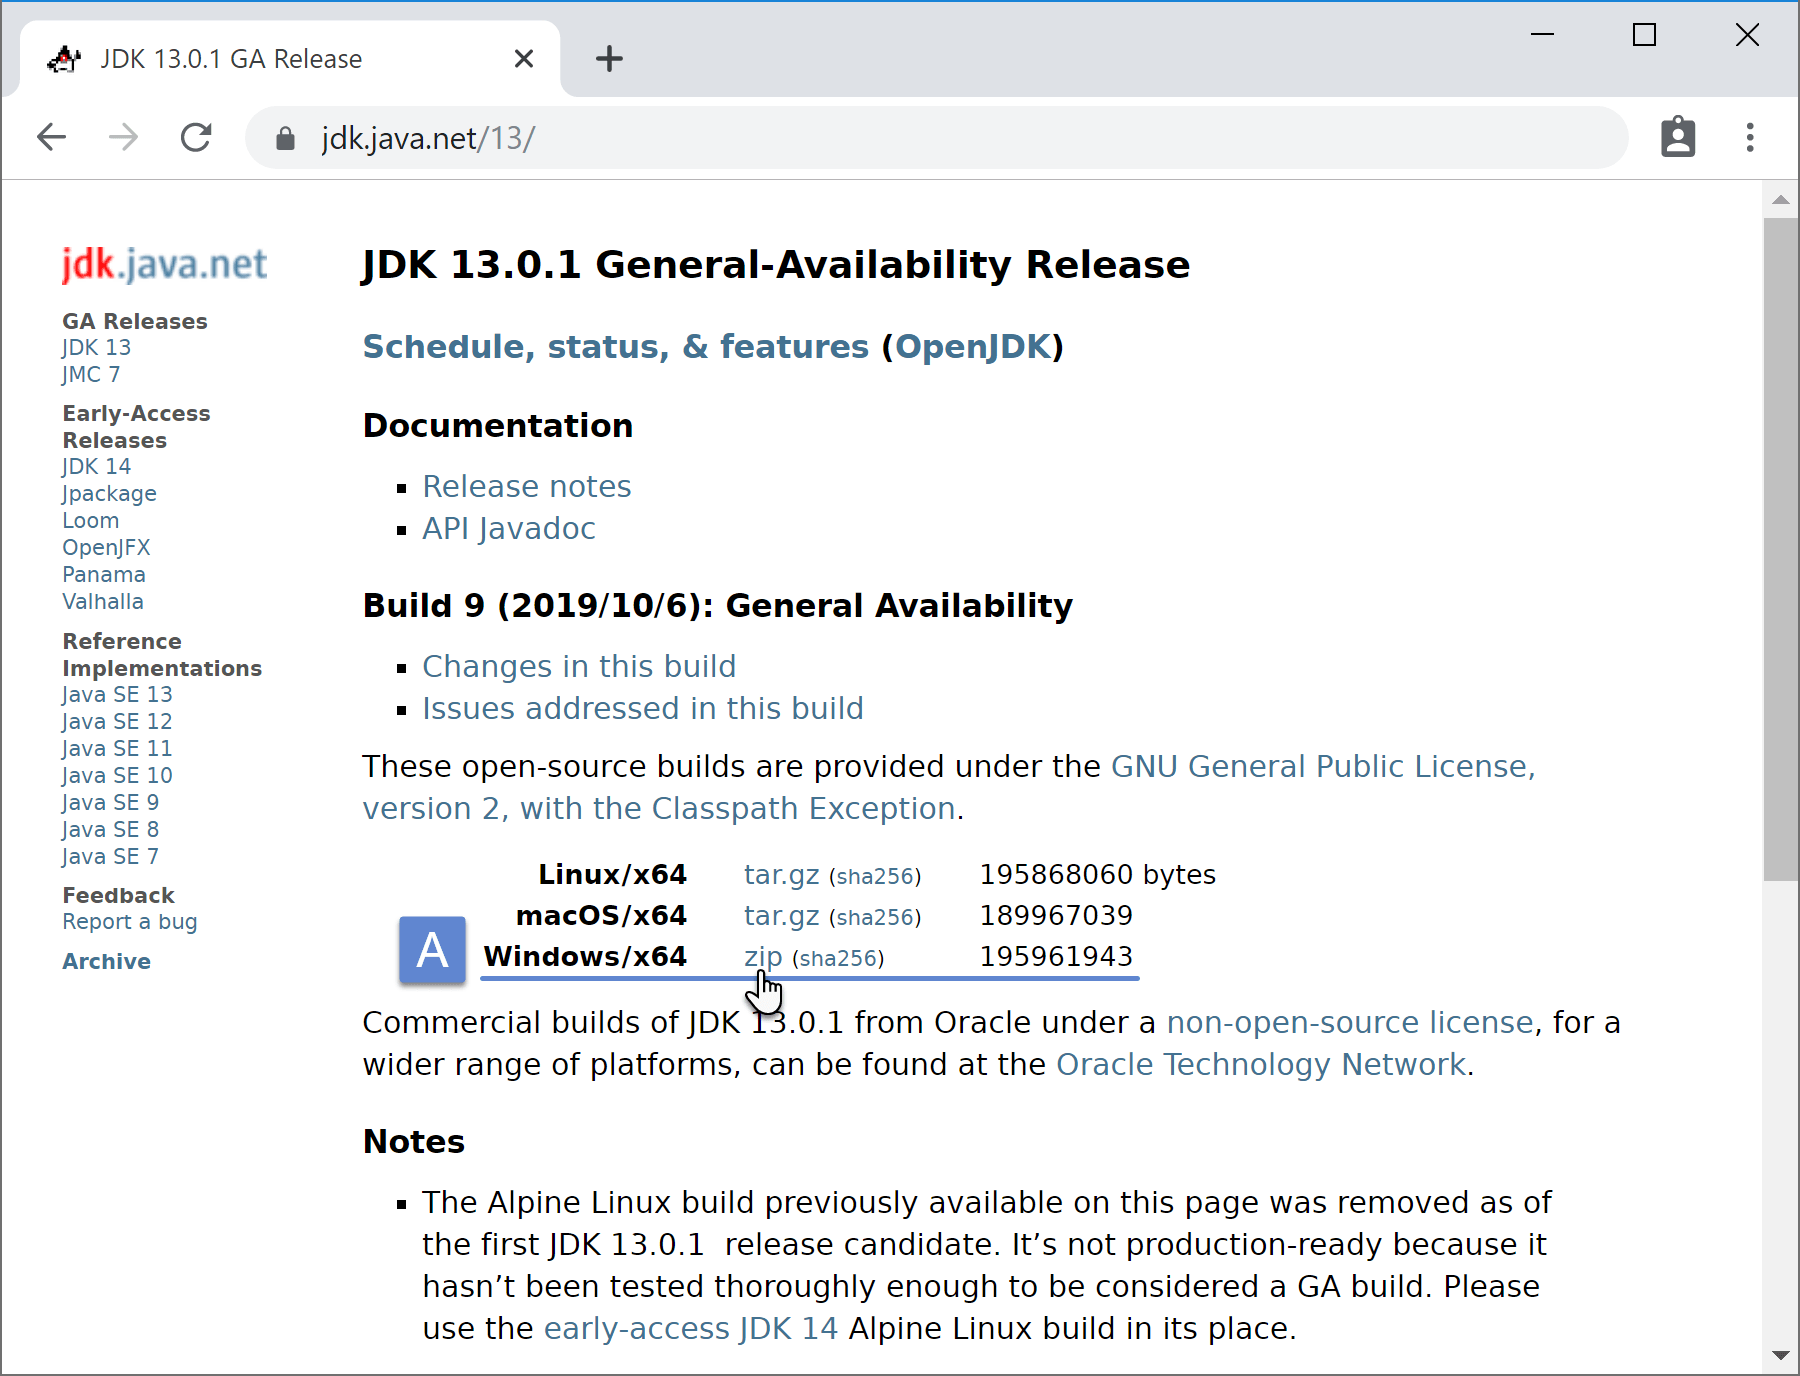
Task: Open Issues addressed in this build
Action: point(643,708)
